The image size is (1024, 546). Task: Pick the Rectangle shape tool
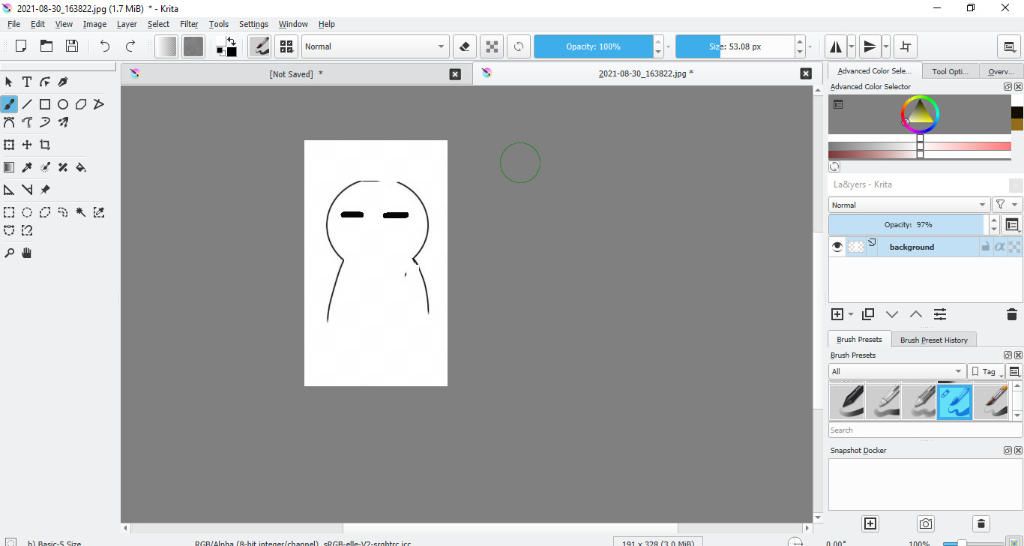point(45,104)
